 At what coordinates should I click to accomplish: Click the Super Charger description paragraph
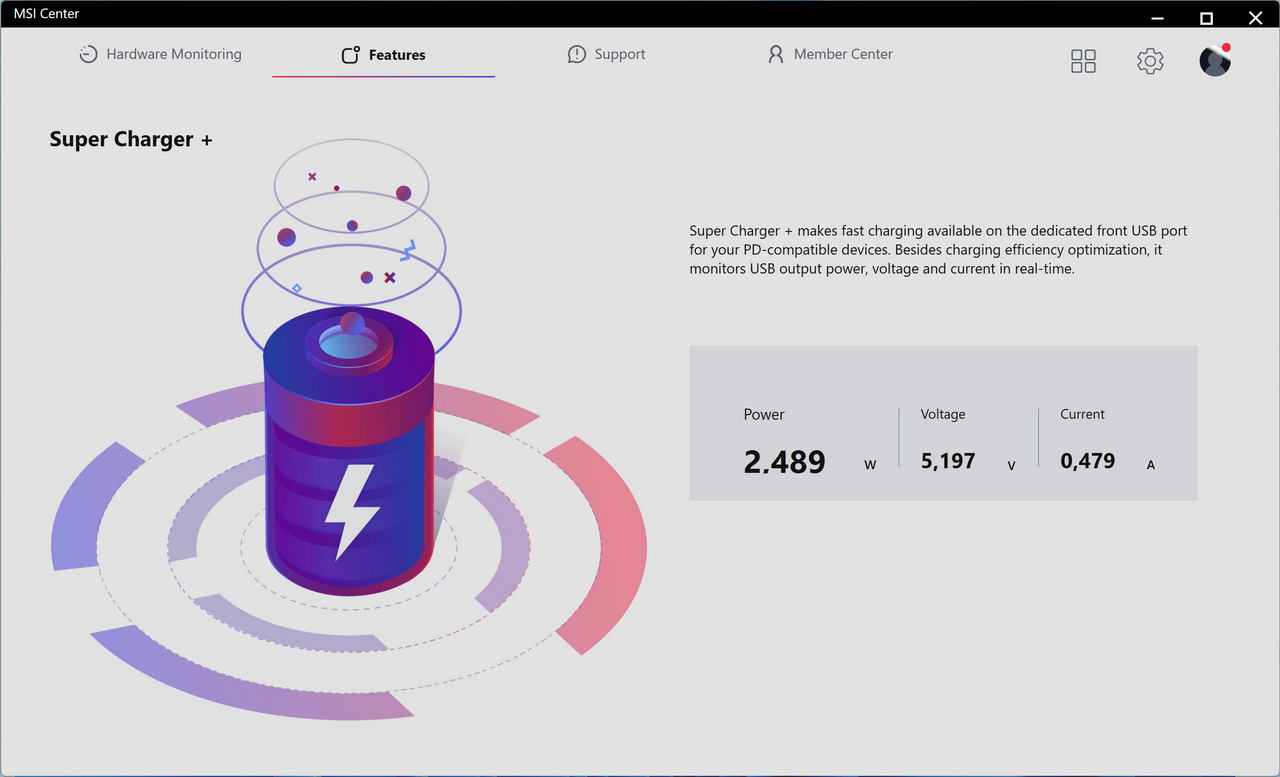point(938,250)
